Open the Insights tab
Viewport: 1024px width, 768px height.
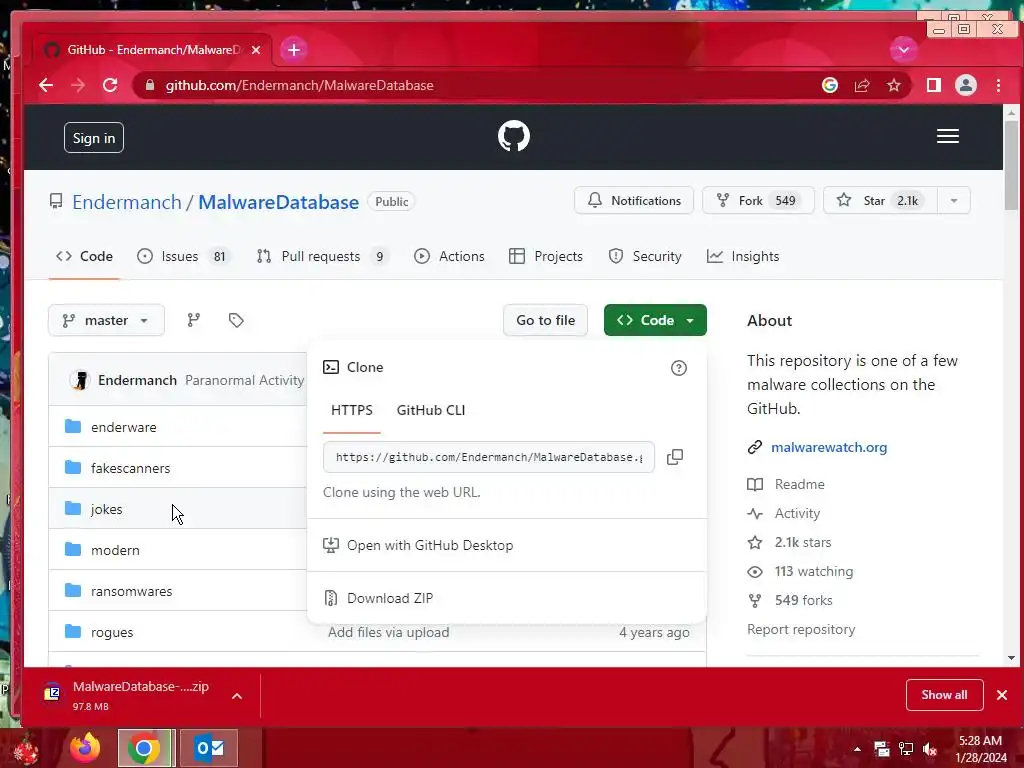tap(743, 256)
